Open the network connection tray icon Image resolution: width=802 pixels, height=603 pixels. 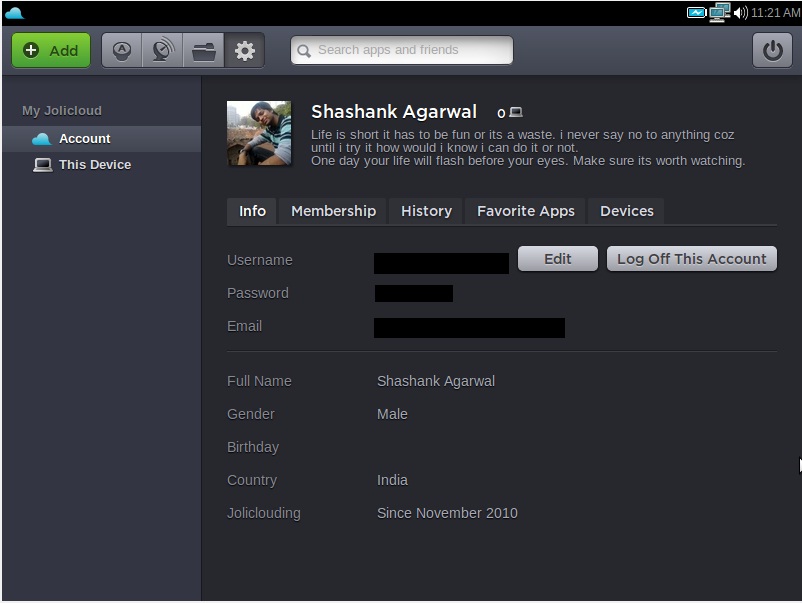[720, 12]
